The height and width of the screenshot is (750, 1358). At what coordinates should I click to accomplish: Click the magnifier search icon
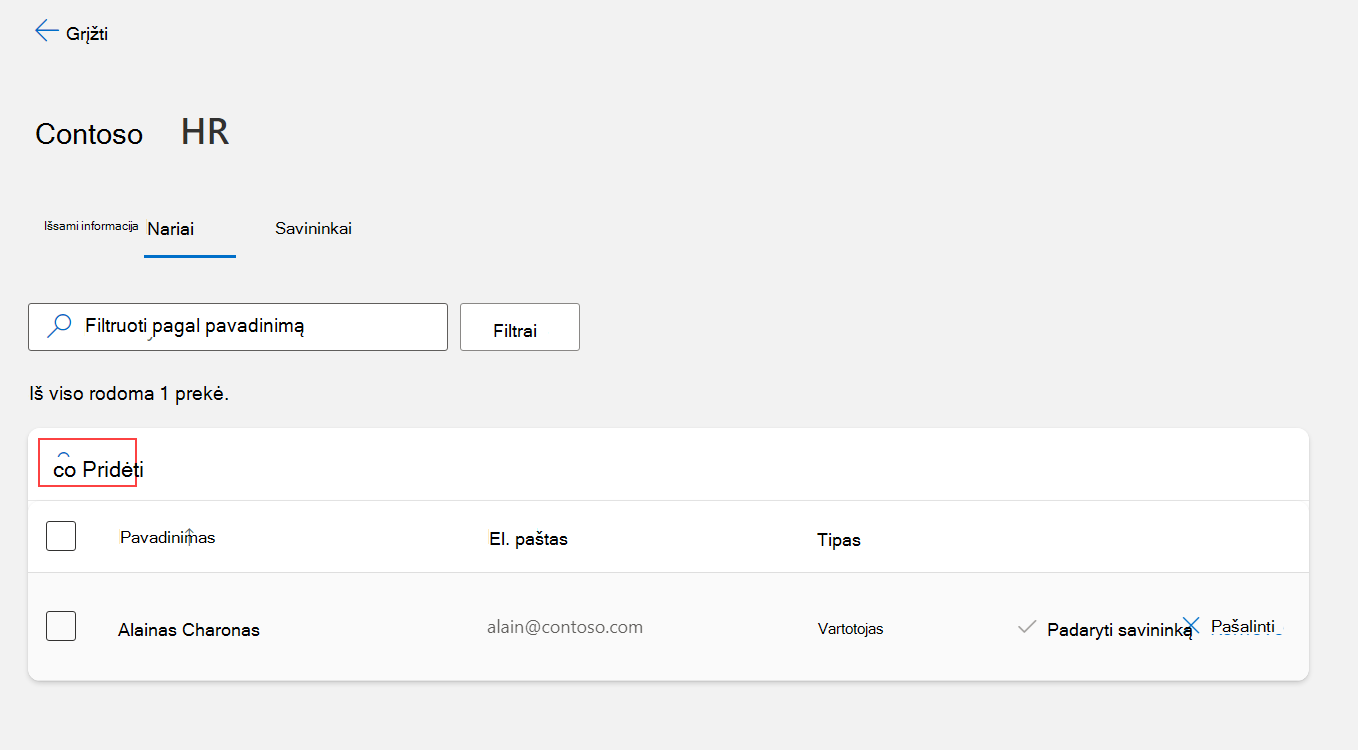[59, 326]
